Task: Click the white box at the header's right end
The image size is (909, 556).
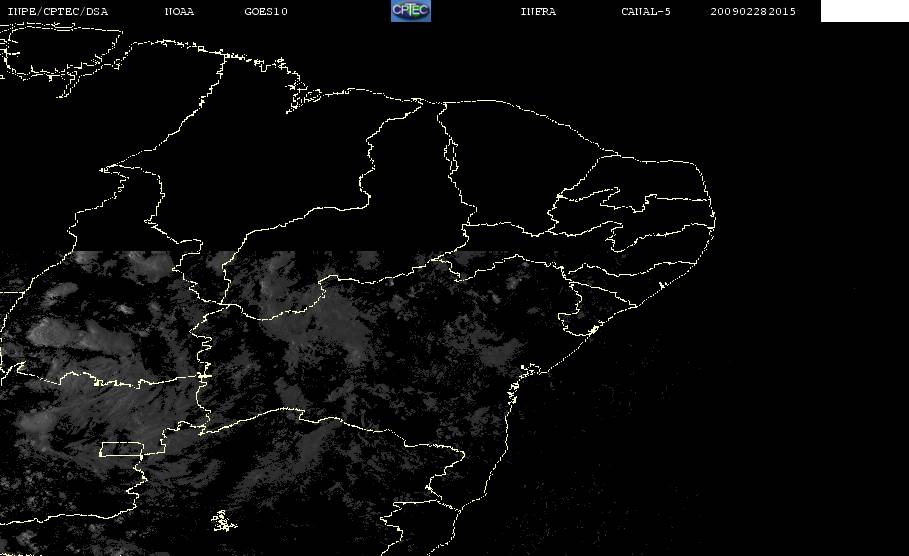Action: click(x=864, y=11)
